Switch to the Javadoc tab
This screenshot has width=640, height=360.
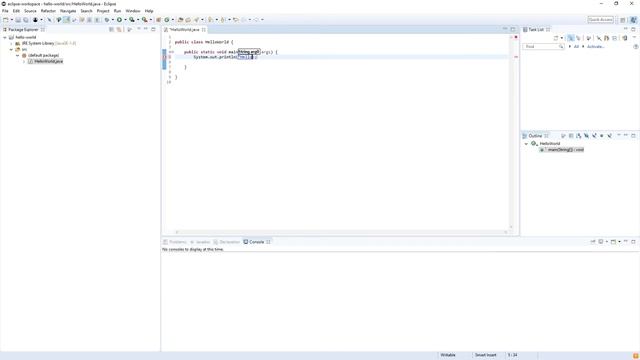(200, 242)
